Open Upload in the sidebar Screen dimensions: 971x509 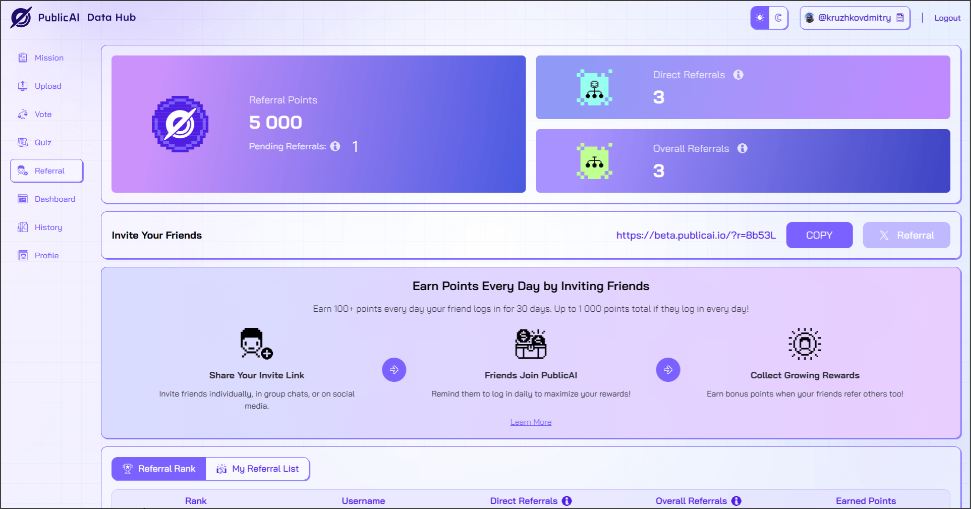(x=46, y=86)
